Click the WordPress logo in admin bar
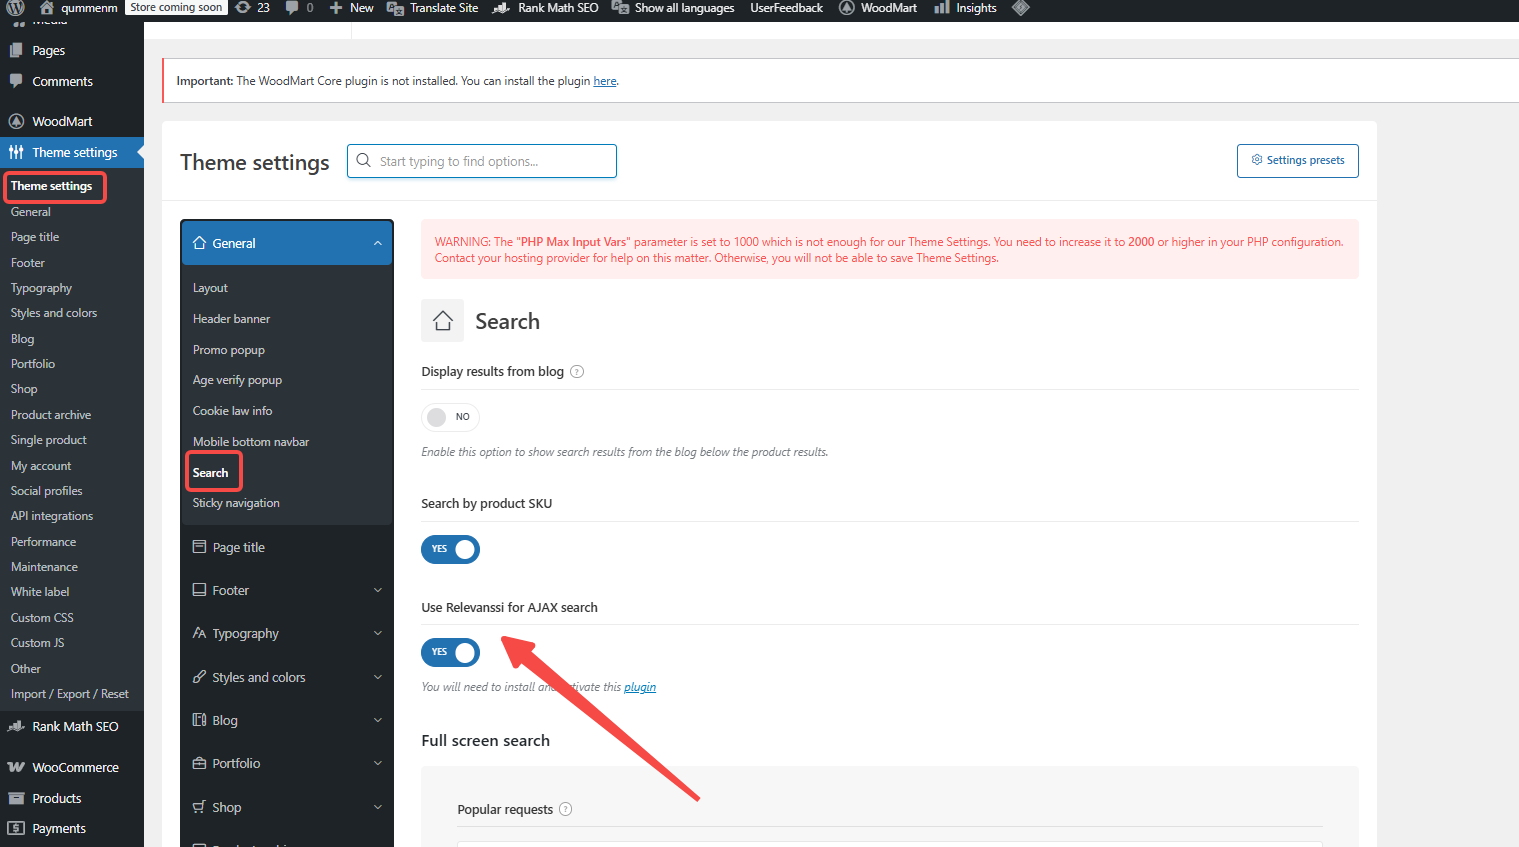1519x847 pixels. tap(16, 8)
